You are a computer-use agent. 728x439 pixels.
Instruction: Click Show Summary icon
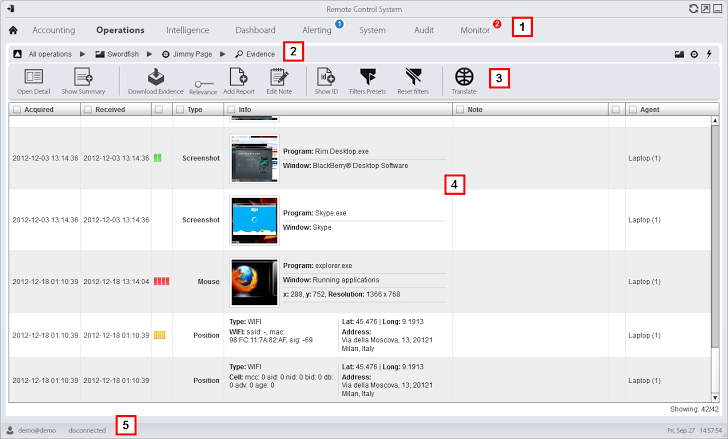coord(83,76)
